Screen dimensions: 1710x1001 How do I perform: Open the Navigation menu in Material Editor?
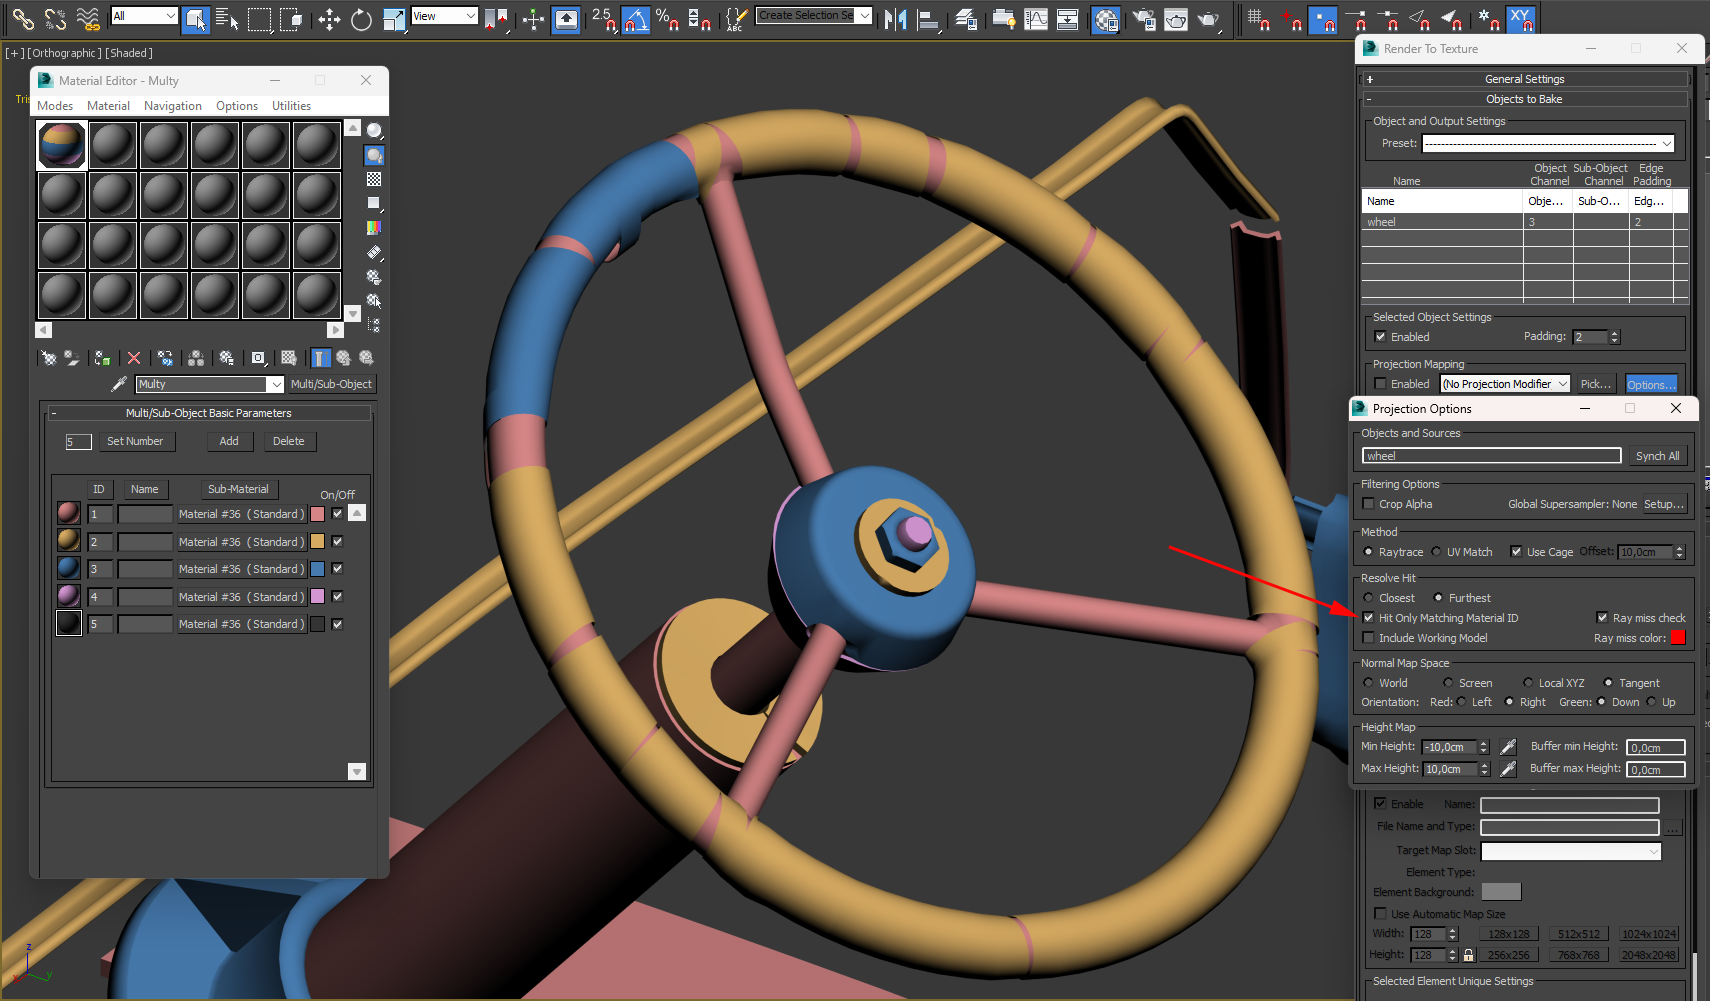tap(172, 106)
